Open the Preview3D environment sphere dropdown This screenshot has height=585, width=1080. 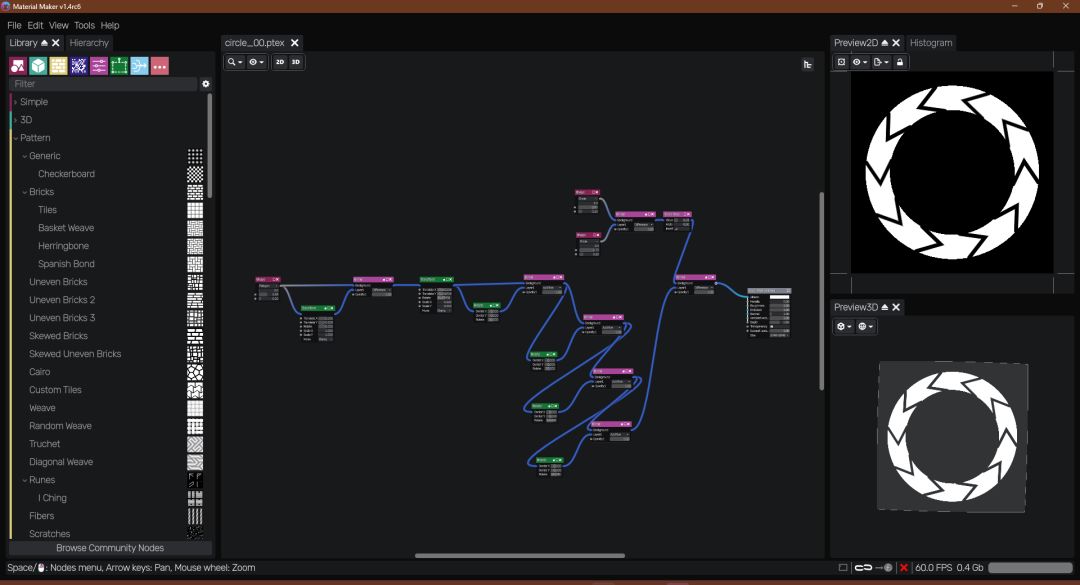click(x=866, y=327)
